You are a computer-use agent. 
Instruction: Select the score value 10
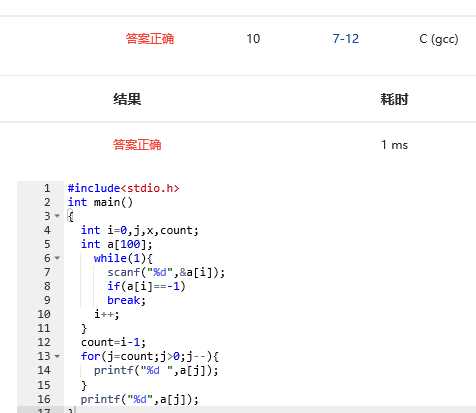click(x=253, y=39)
